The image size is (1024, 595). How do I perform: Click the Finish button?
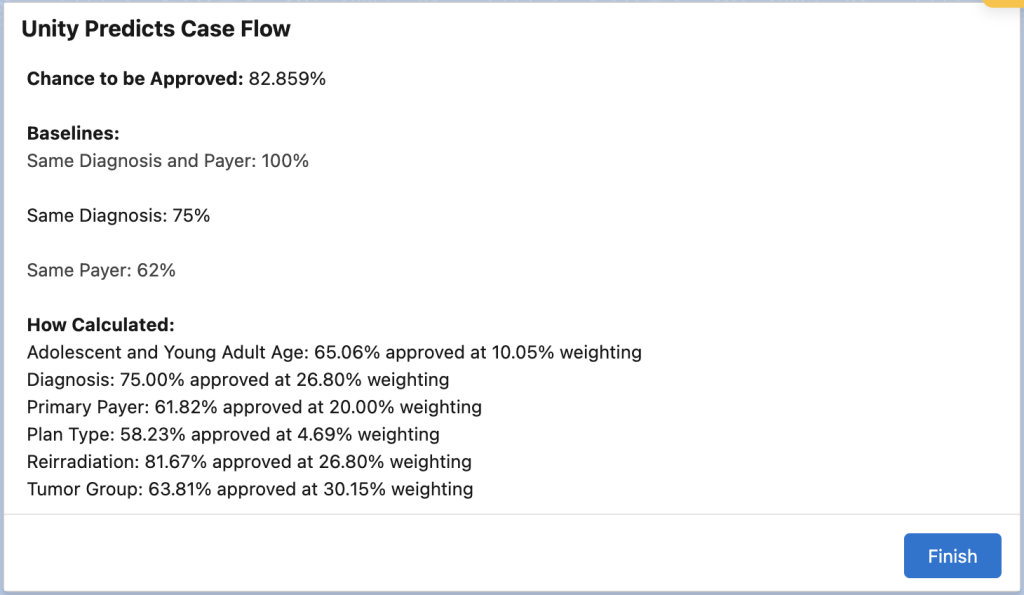(x=952, y=556)
